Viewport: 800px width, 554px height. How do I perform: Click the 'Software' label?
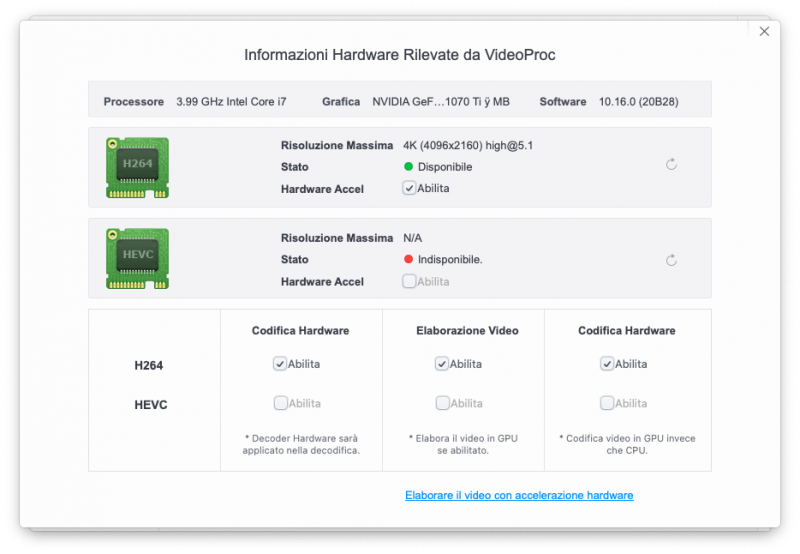point(563,102)
